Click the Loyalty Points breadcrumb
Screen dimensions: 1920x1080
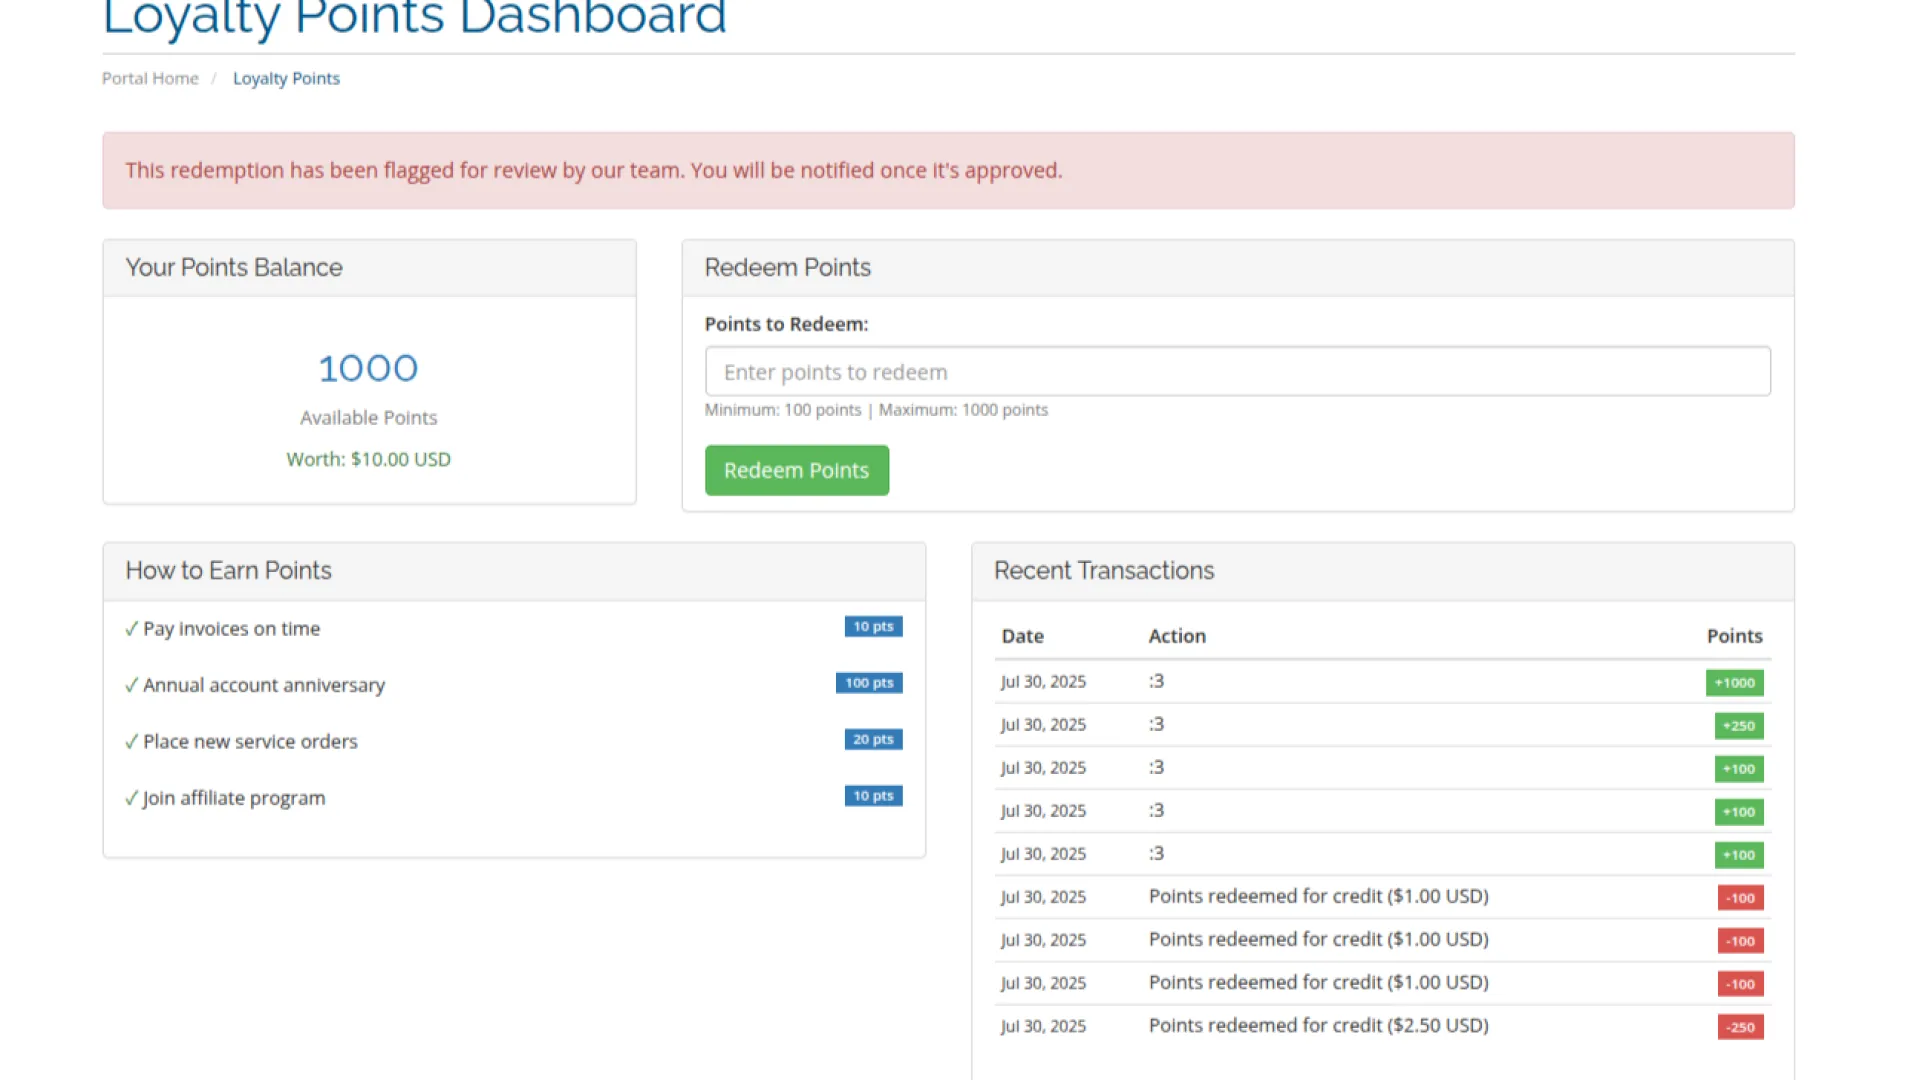286,78
